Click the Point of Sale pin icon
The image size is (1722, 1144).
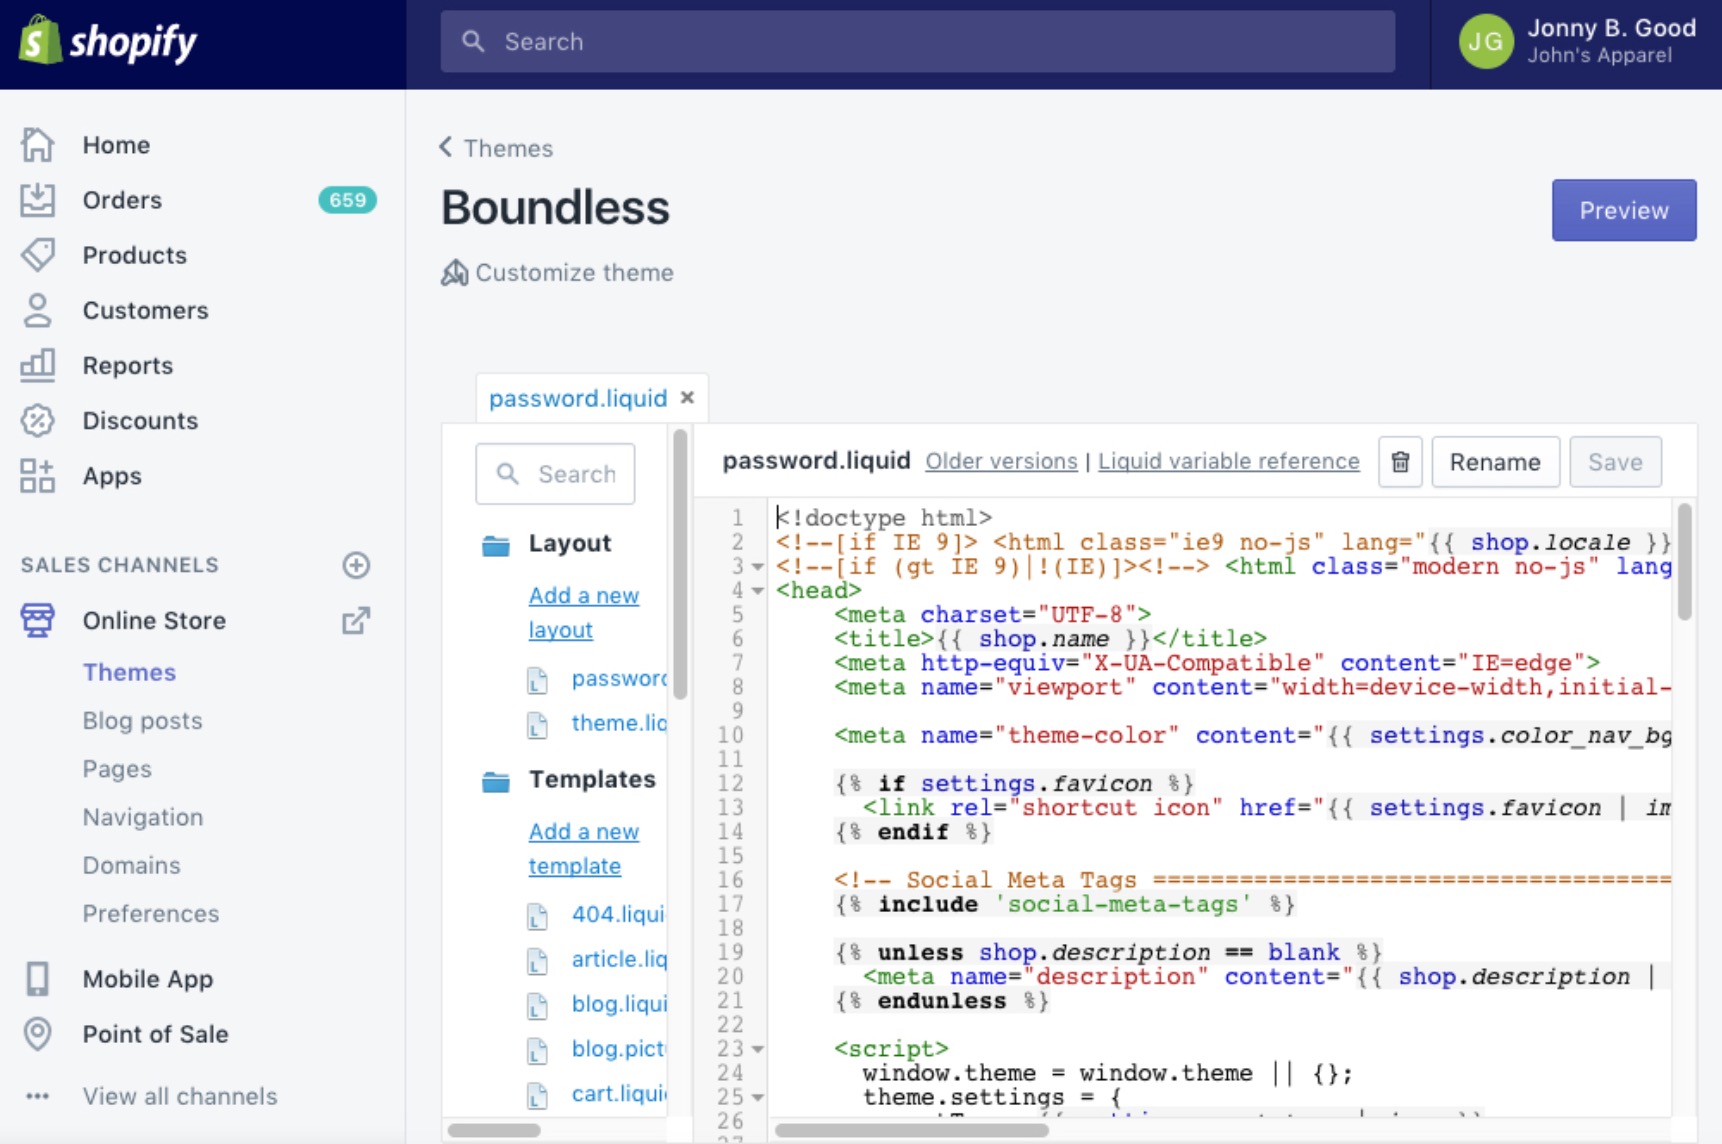(x=37, y=1034)
